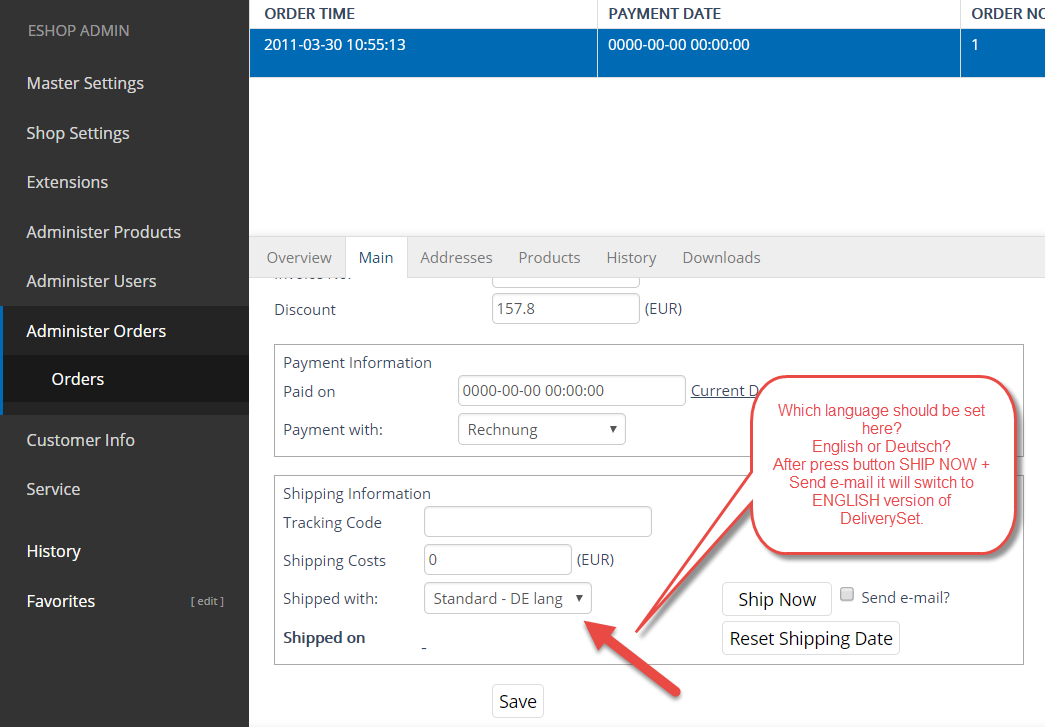
Task: Go to the Products tab
Action: (x=549, y=258)
